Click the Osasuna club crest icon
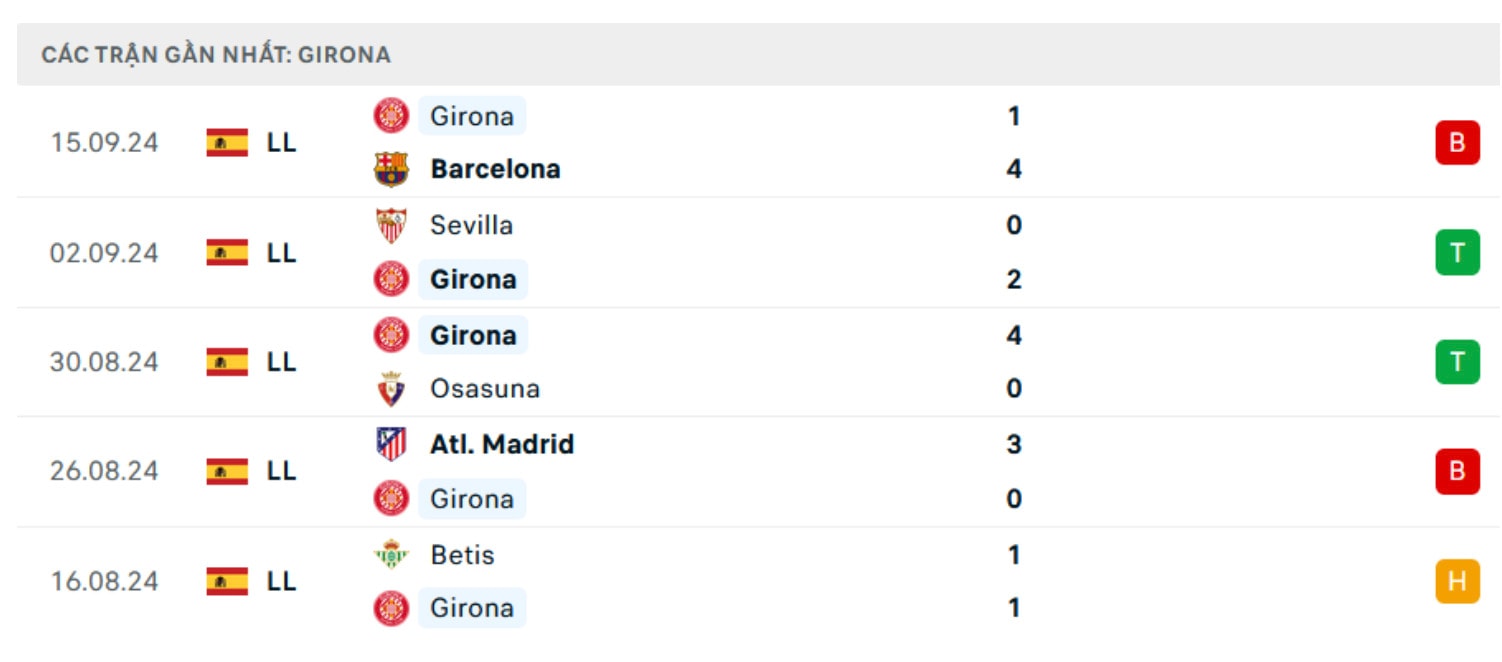Screen dimensions: 1502x662 pos(391,389)
